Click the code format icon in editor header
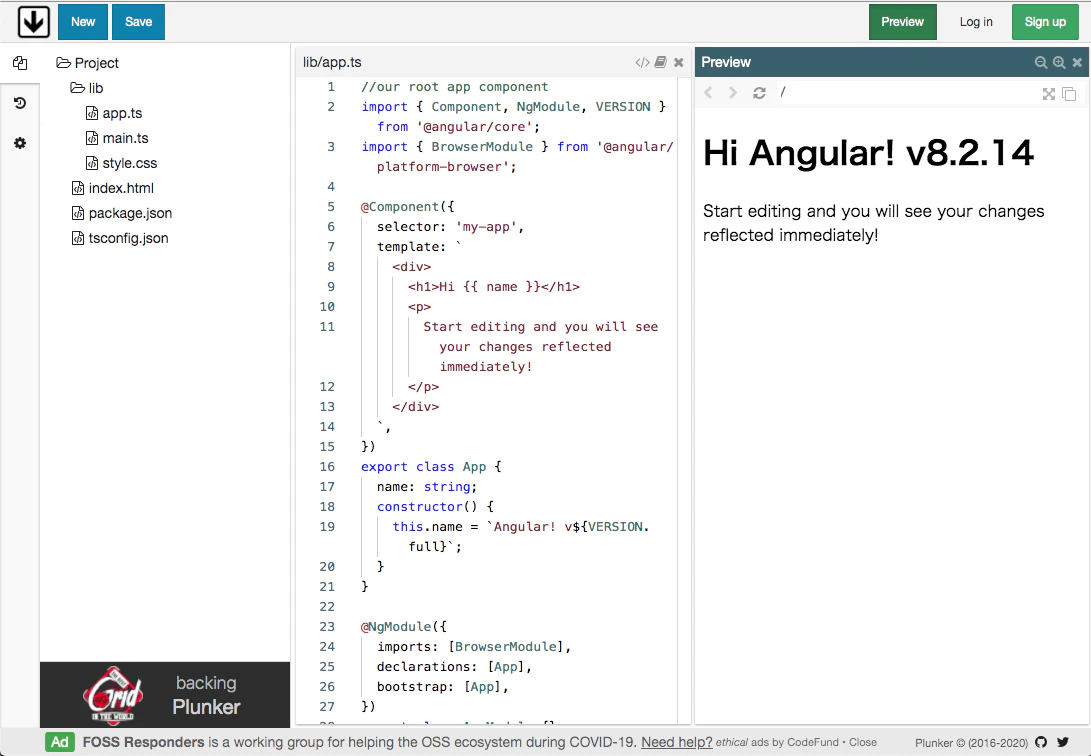 tap(642, 63)
